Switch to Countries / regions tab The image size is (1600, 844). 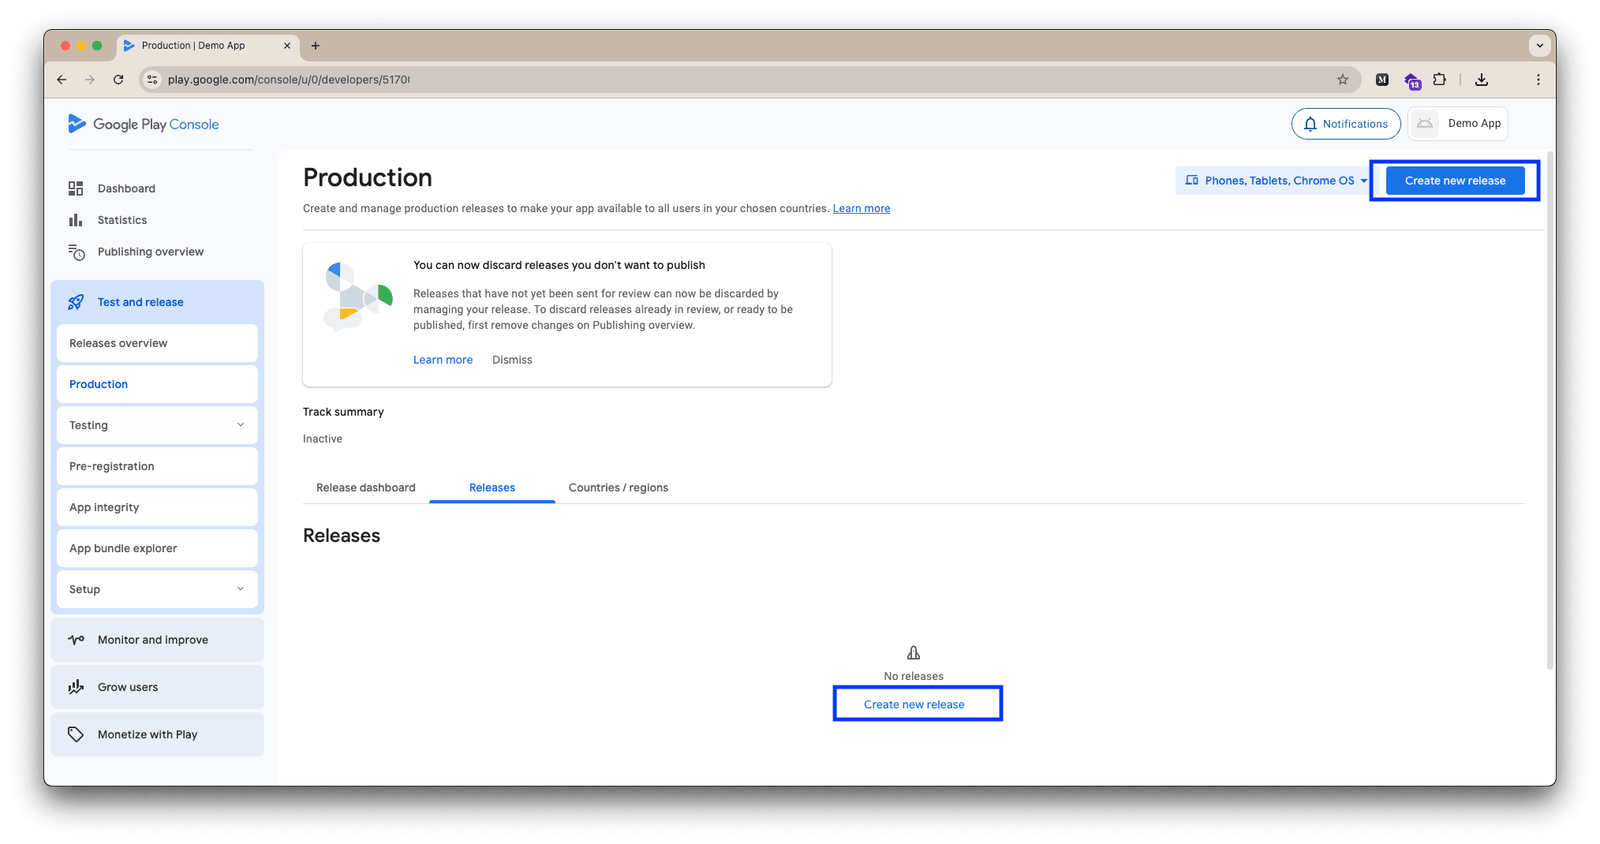[618, 488]
